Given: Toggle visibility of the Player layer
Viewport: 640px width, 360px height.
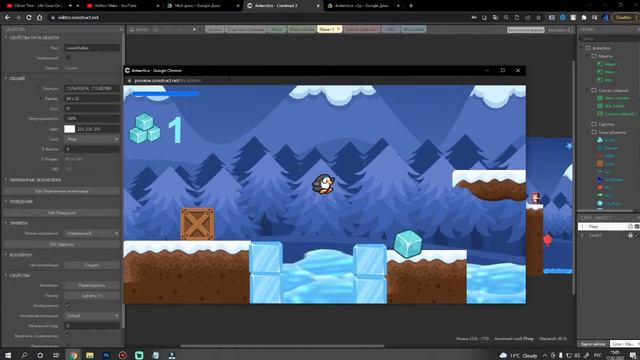Looking at the screenshot, I should (x=637, y=226).
